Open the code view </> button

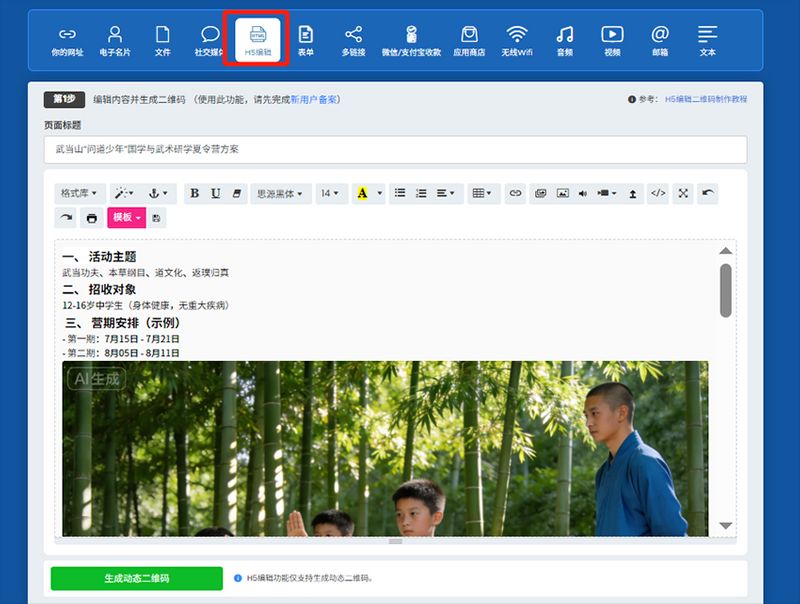coord(658,193)
